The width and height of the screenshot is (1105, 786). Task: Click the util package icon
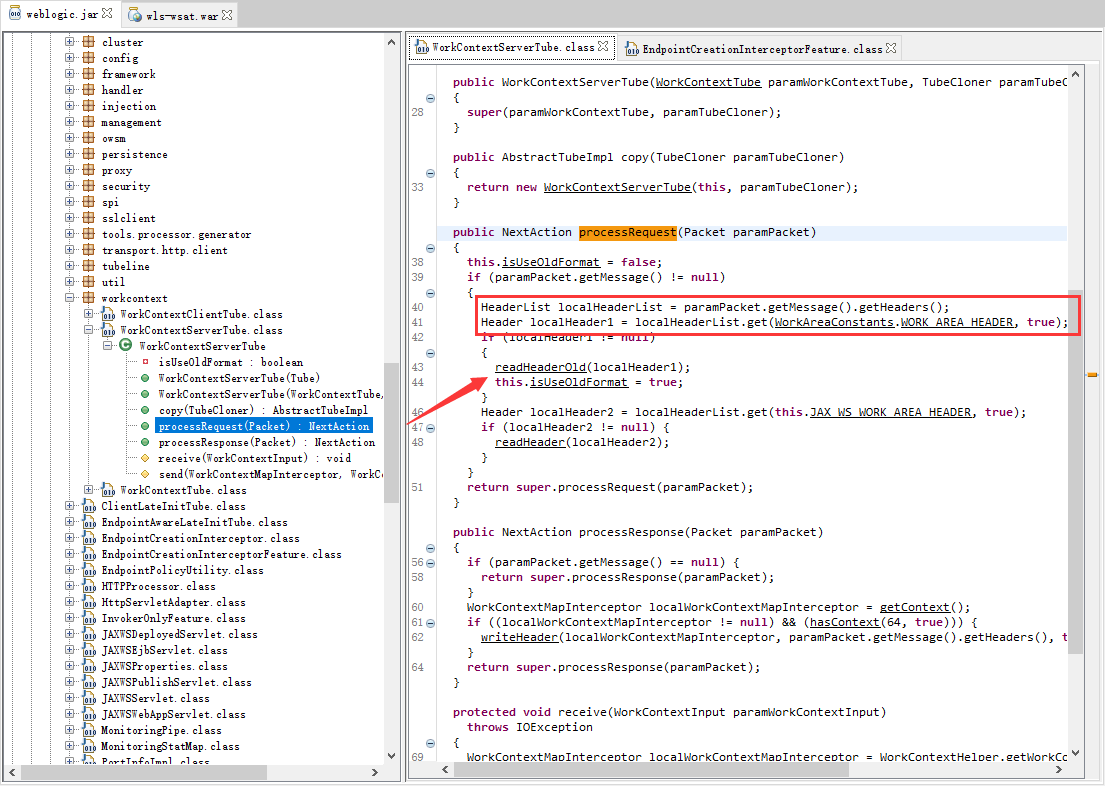click(x=89, y=281)
